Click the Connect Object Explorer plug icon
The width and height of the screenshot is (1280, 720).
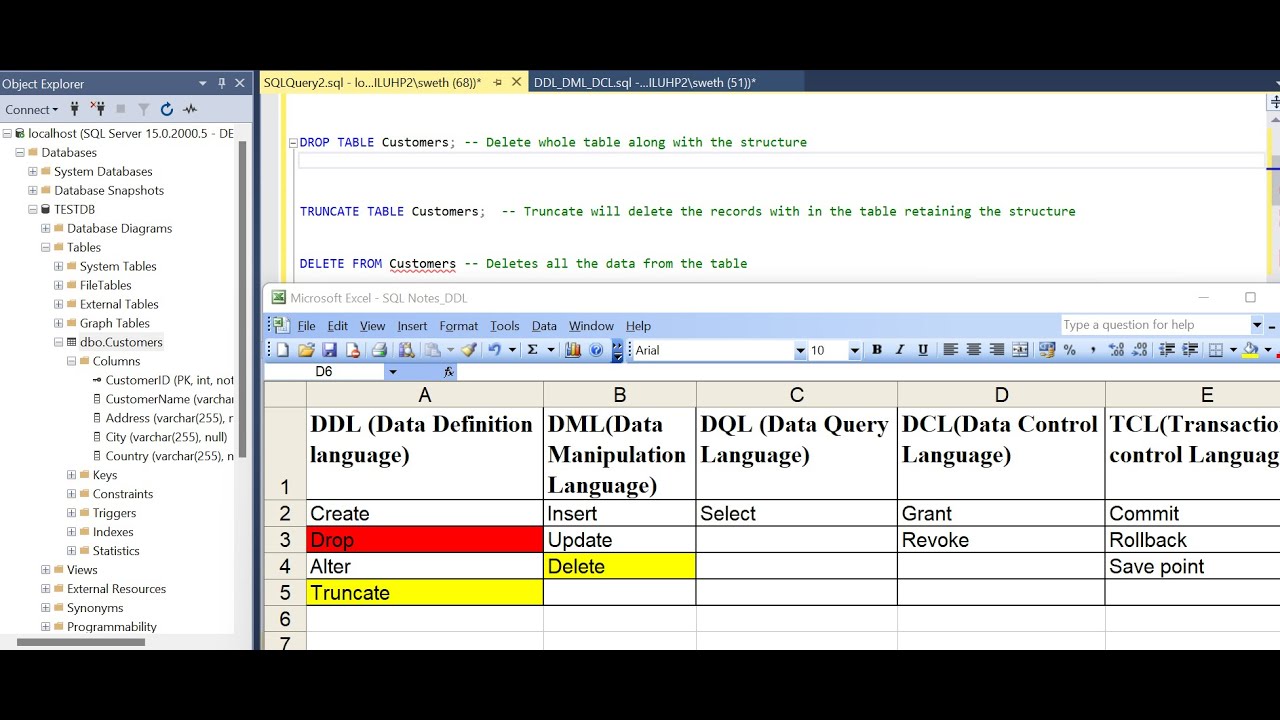point(75,109)
